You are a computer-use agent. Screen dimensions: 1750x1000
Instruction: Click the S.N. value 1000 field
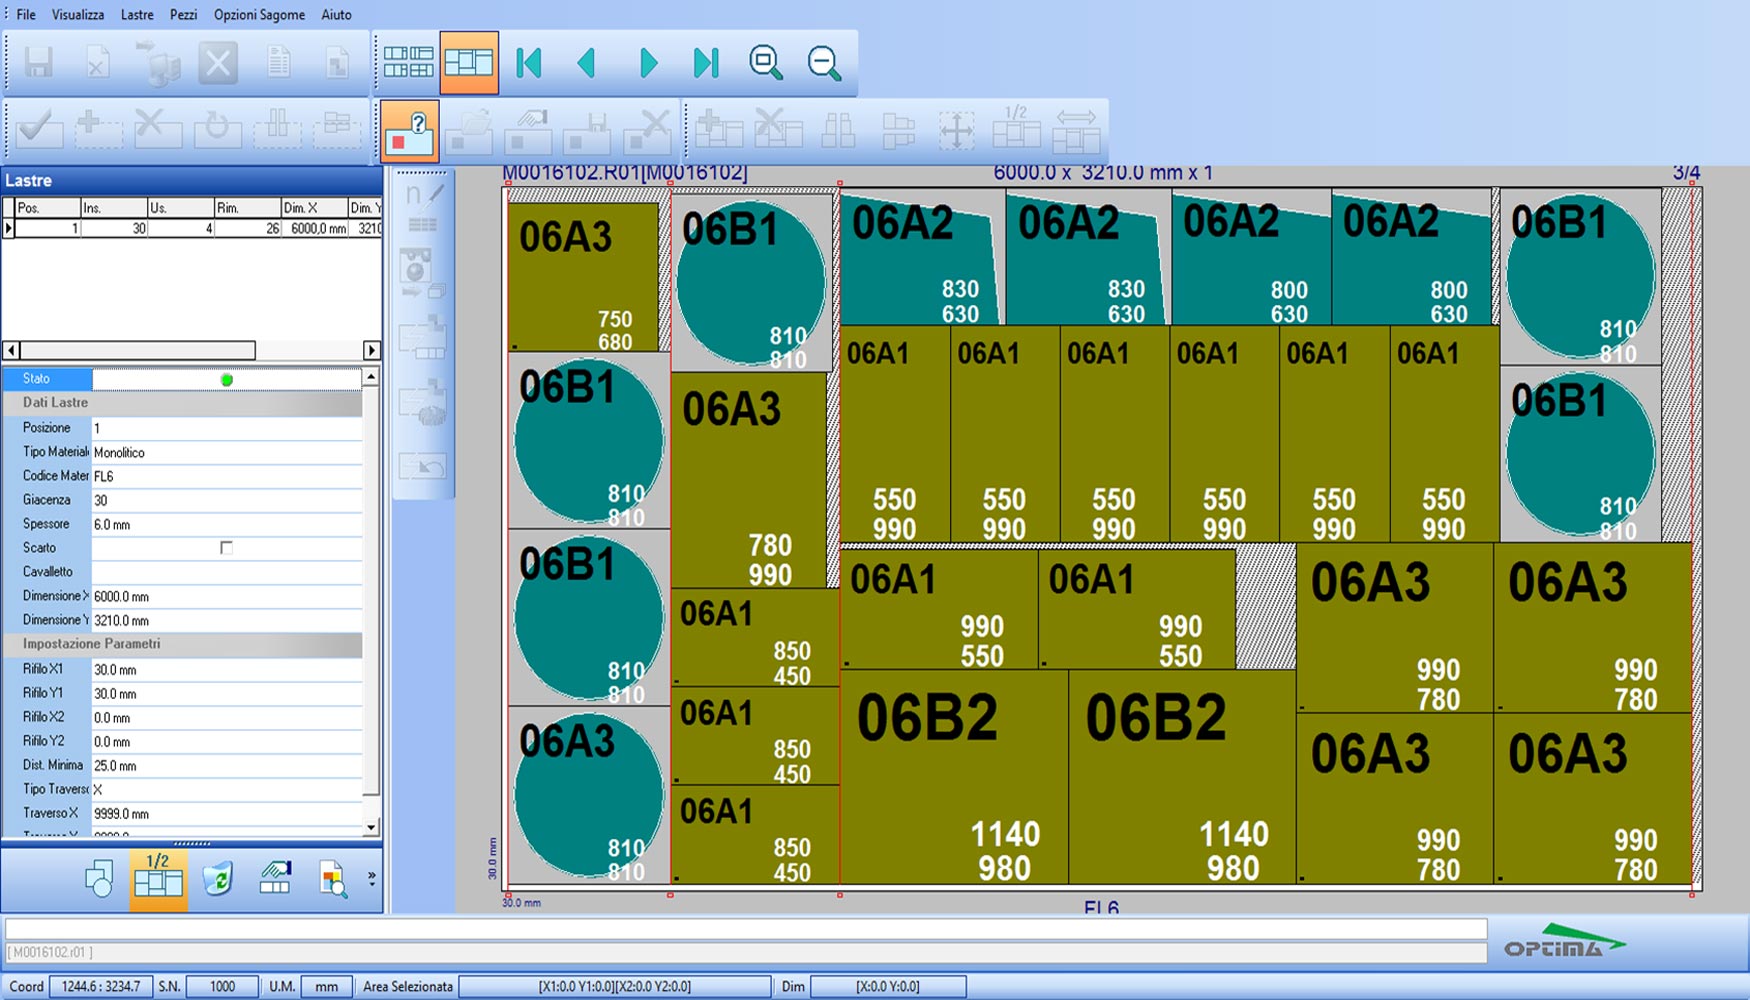coord(222,986)
